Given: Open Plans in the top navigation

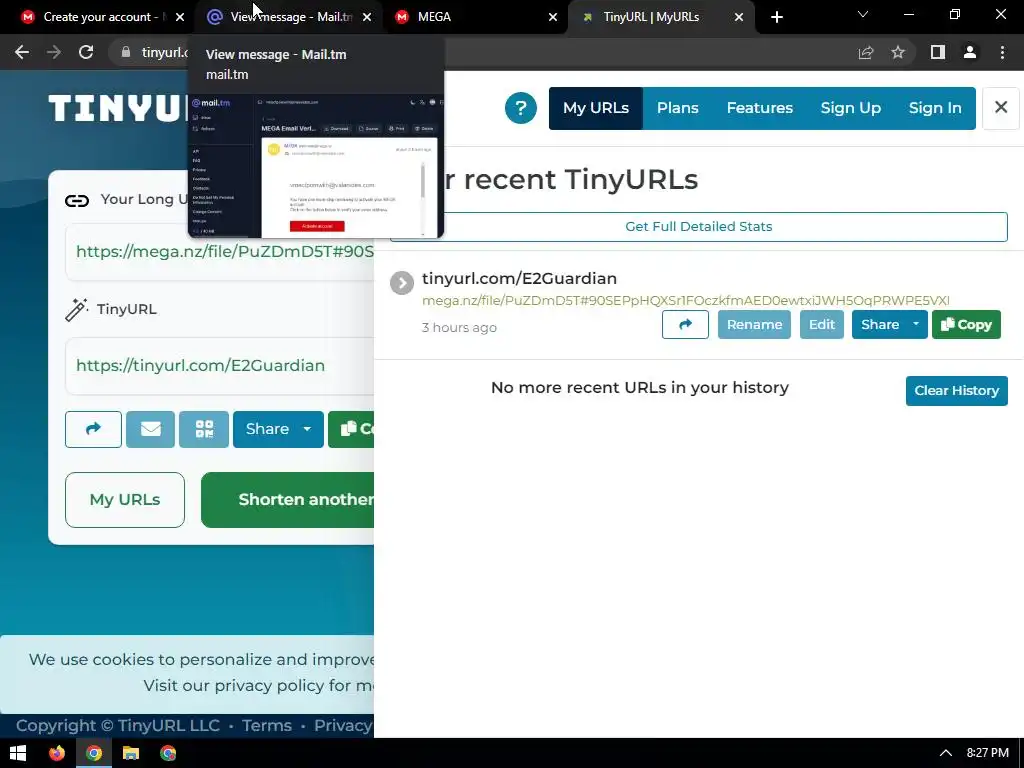Looking at the screenshot, I should (x=677, y=108).
